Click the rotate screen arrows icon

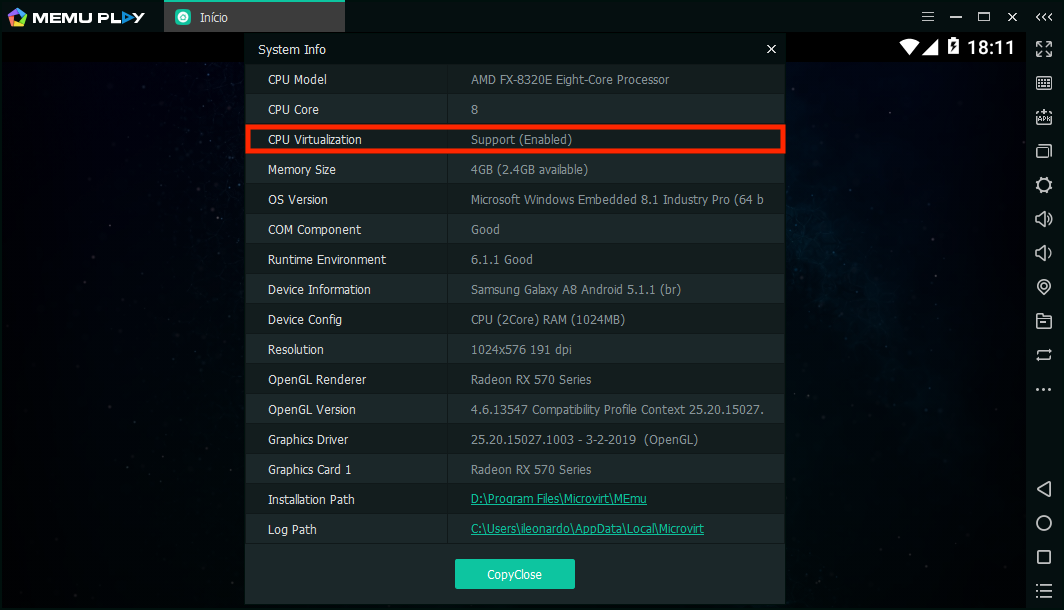(x=1044, y=355)
